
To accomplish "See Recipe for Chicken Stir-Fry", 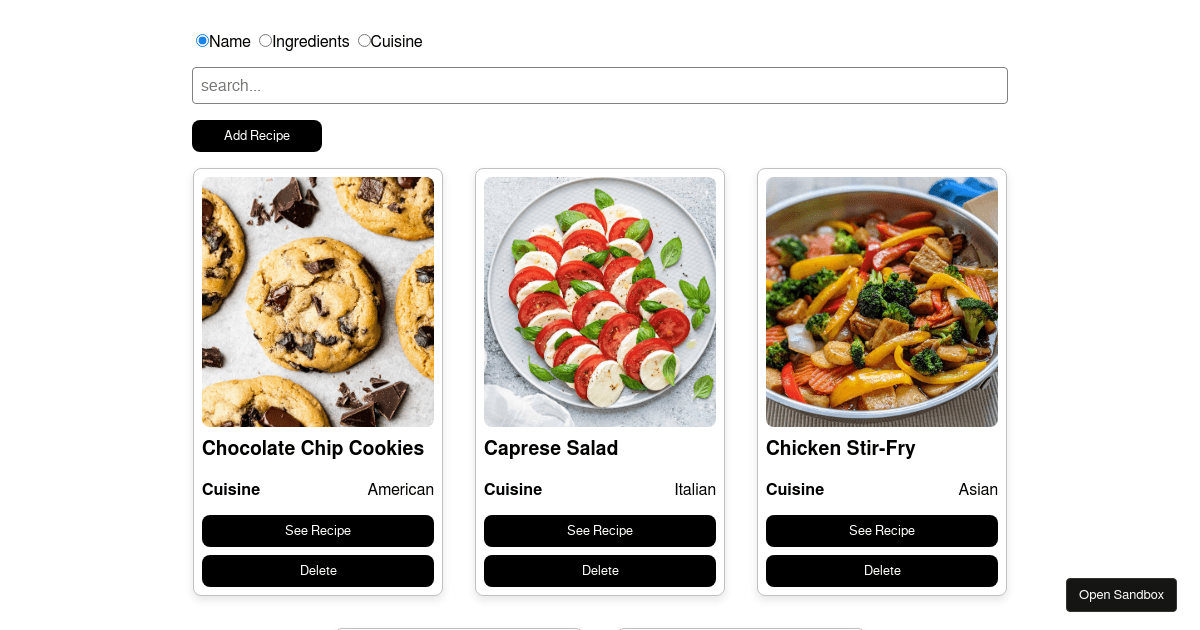I will (x=882, y=531).
